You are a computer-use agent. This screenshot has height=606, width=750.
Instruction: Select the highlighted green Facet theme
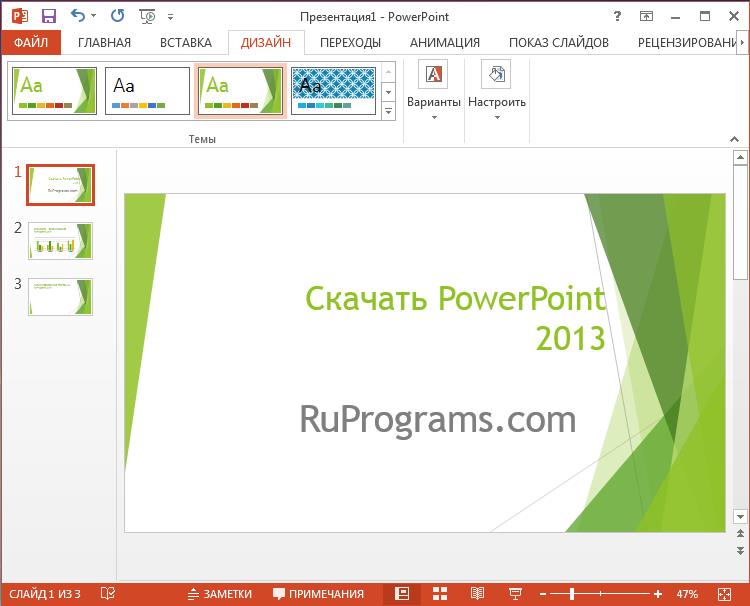point(240,91)
